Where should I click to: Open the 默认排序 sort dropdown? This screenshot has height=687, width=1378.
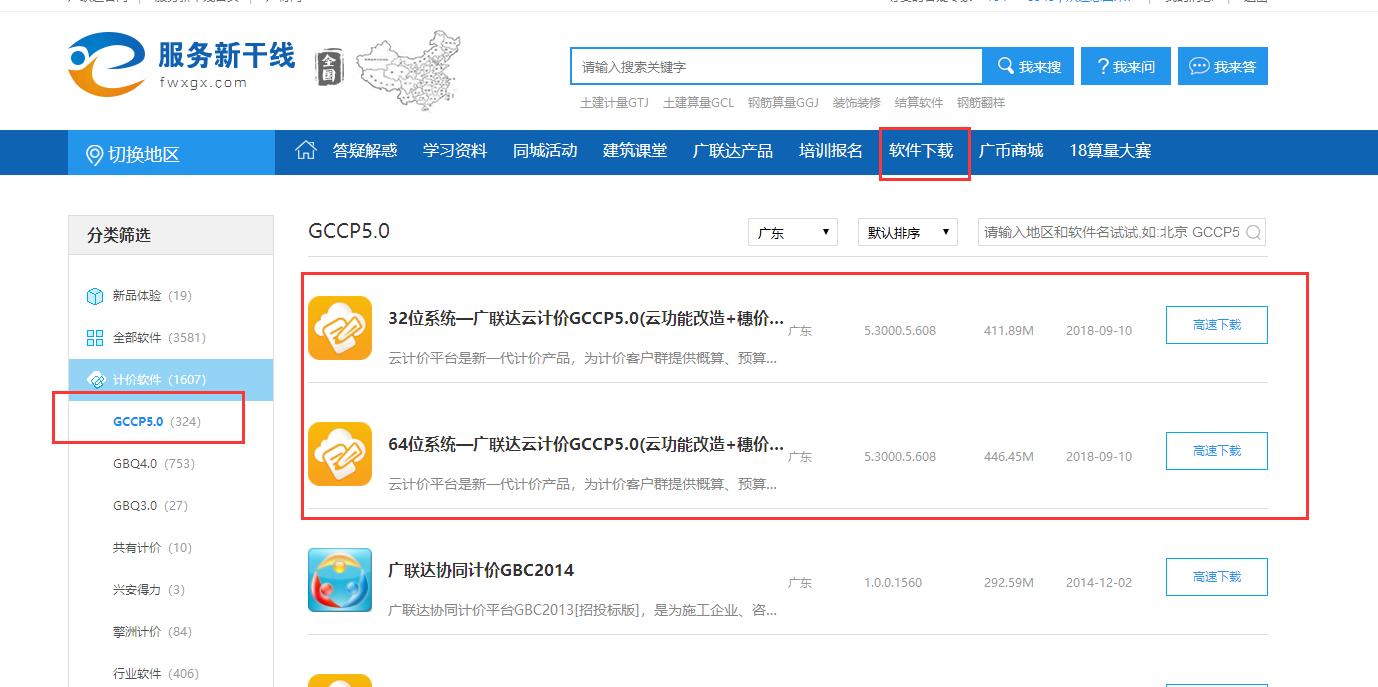(x=908, y=232)
